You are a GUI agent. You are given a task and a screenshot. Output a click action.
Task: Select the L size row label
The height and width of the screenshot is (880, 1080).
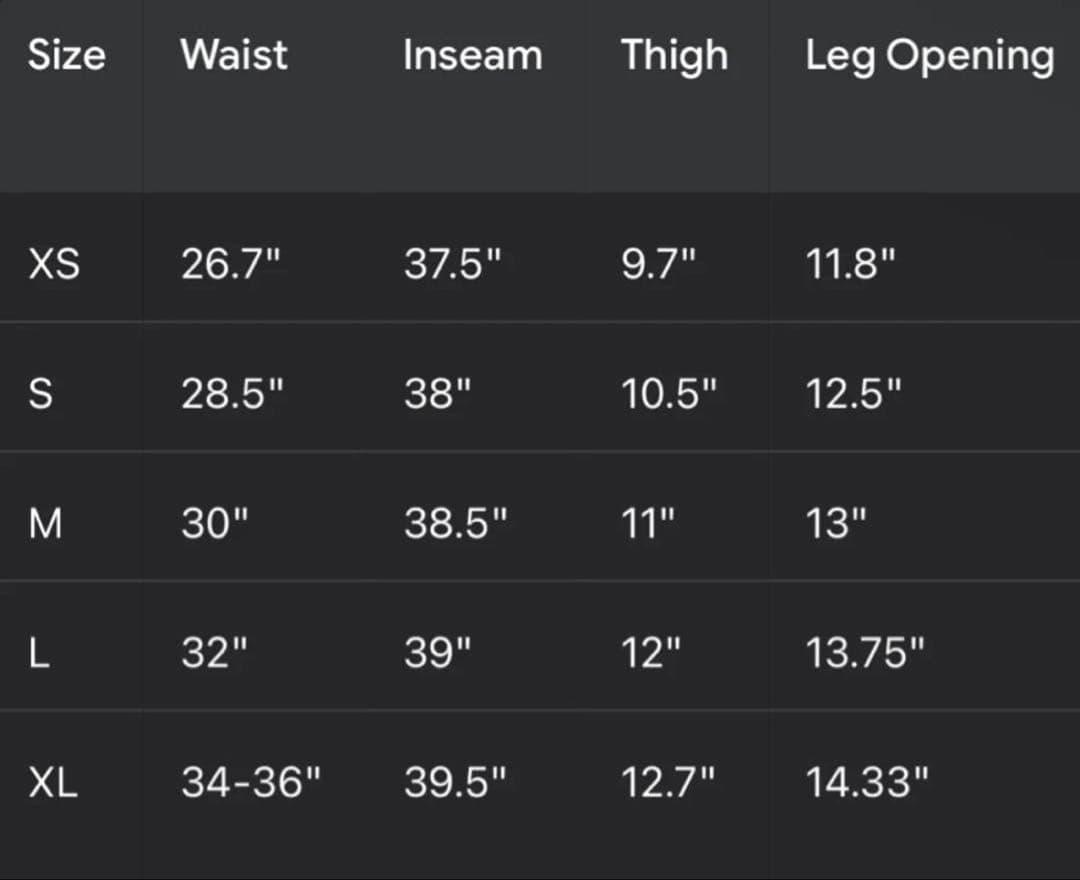(x=38, y=653)
